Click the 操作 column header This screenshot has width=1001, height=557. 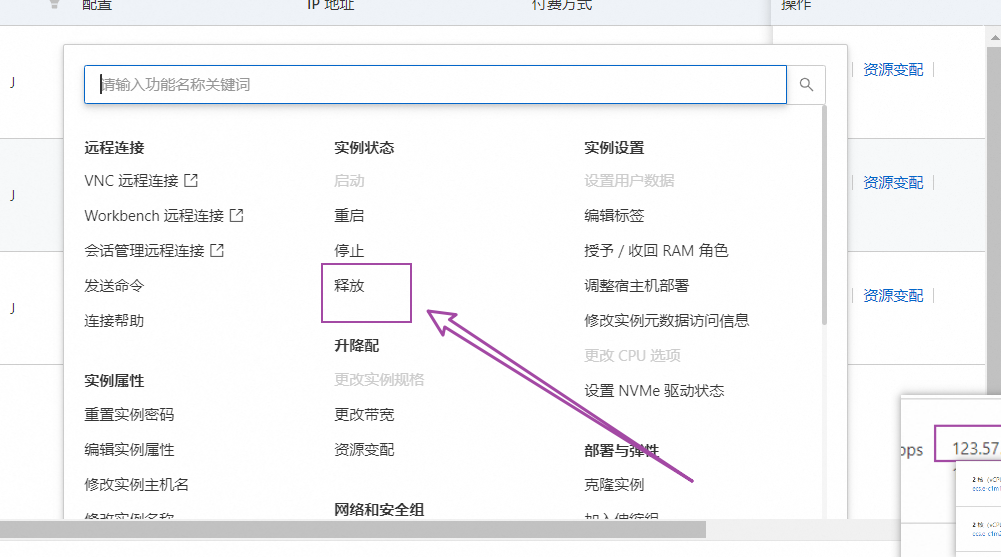[796, 5]
